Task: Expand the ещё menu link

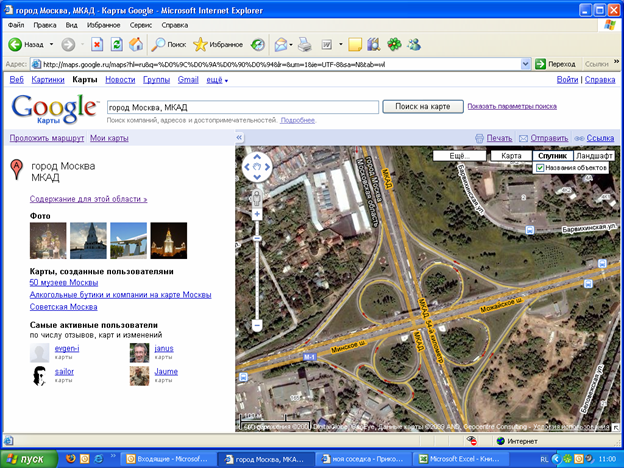Action: click(x=217, y=80)
